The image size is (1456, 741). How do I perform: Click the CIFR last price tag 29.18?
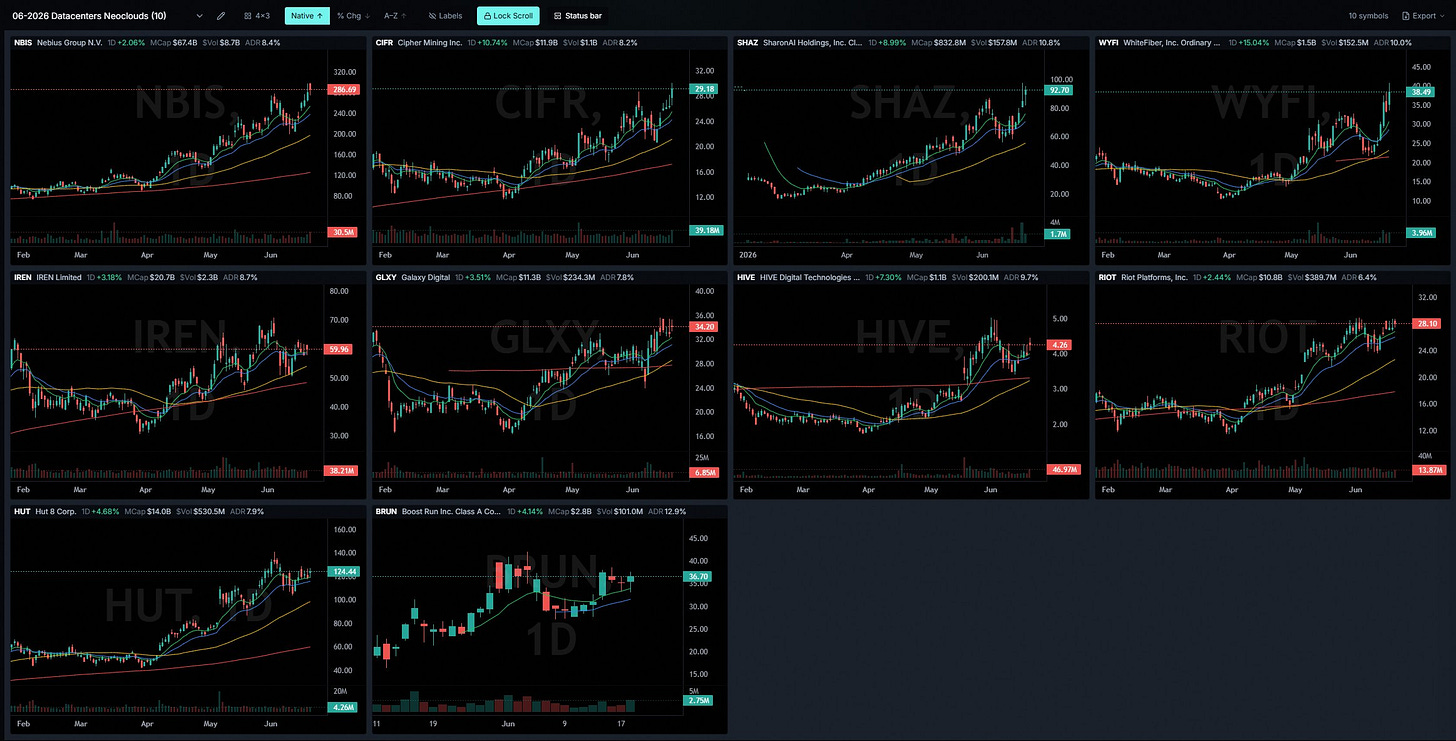706,90
